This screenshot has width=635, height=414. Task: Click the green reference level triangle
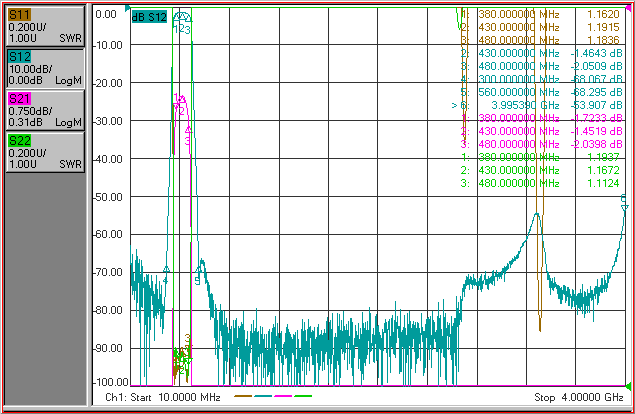pos(628,385)
